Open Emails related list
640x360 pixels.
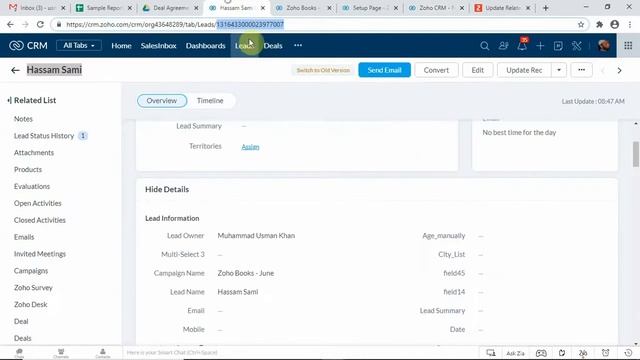tap(24, 237)
